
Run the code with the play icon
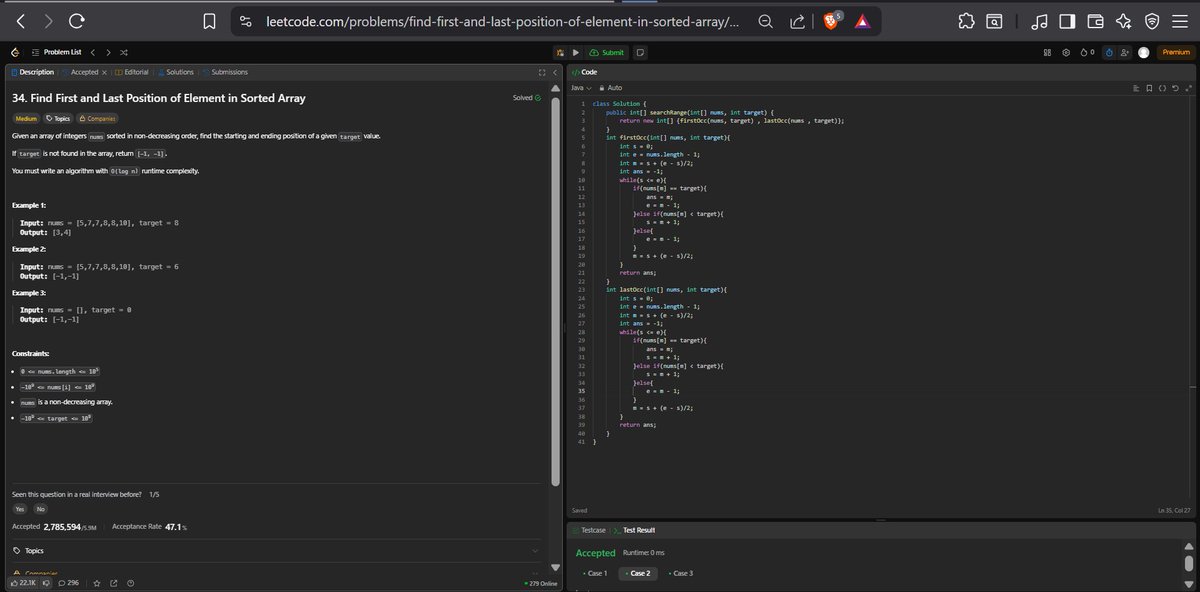click(x=576, y=52)
